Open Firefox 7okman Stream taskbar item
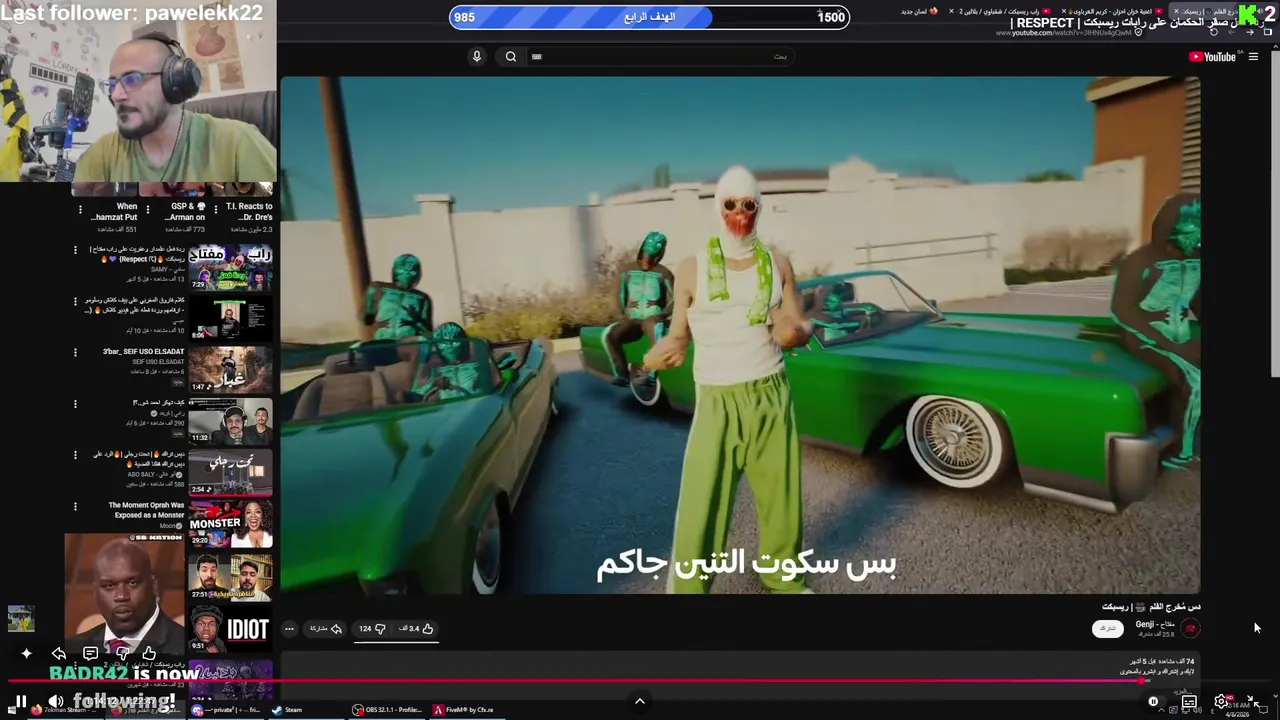 click(x=66, y=710)
